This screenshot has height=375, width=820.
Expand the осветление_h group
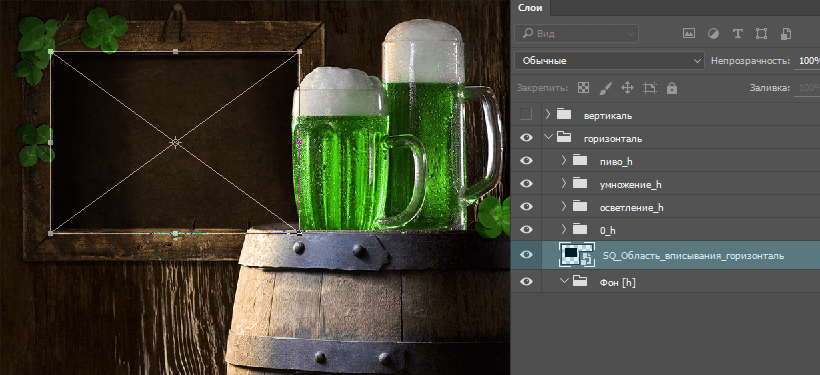click(564, 206)
